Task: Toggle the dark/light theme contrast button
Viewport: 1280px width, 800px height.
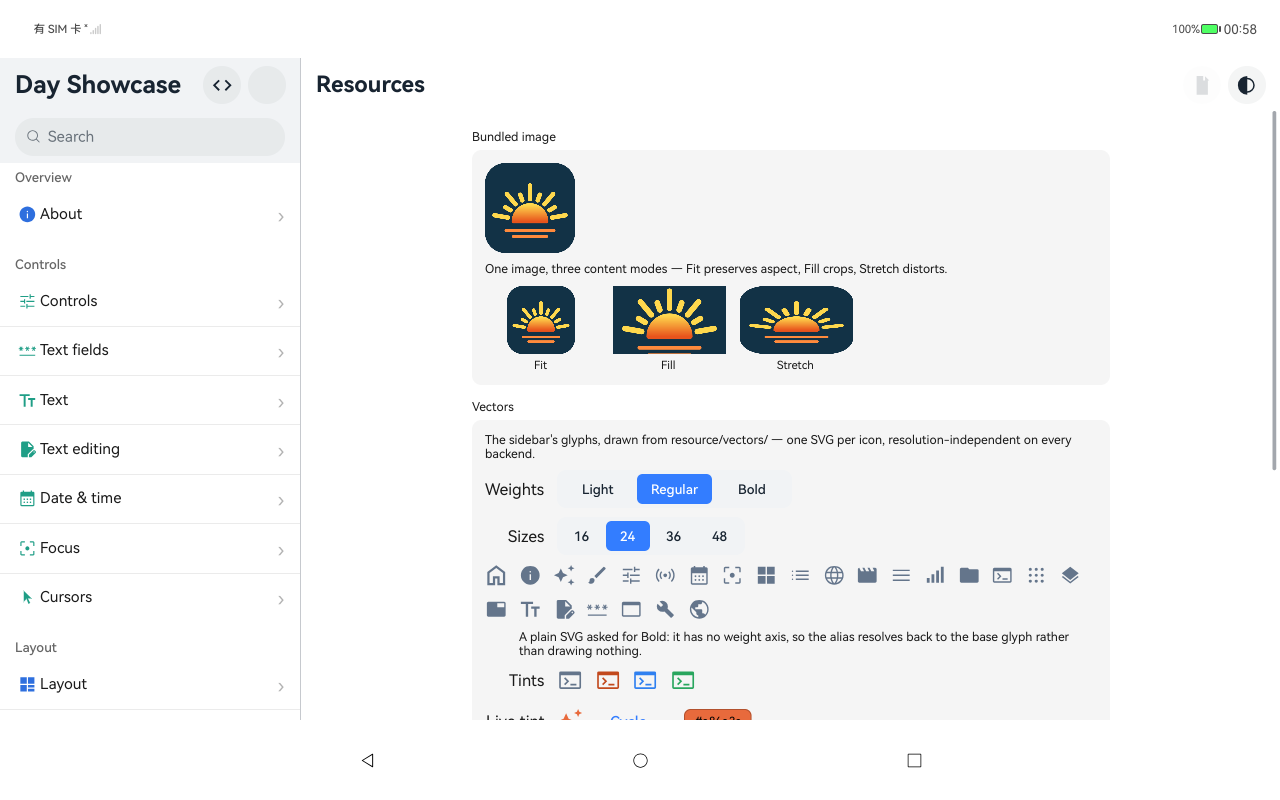Action: click(x=1246, y=85)
